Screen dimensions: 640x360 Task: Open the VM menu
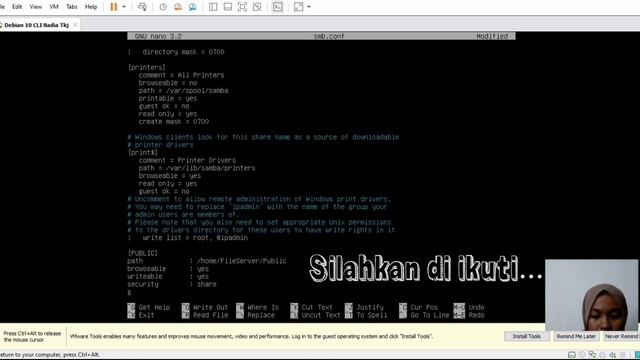pyautogui.click(x=54, y=7)
